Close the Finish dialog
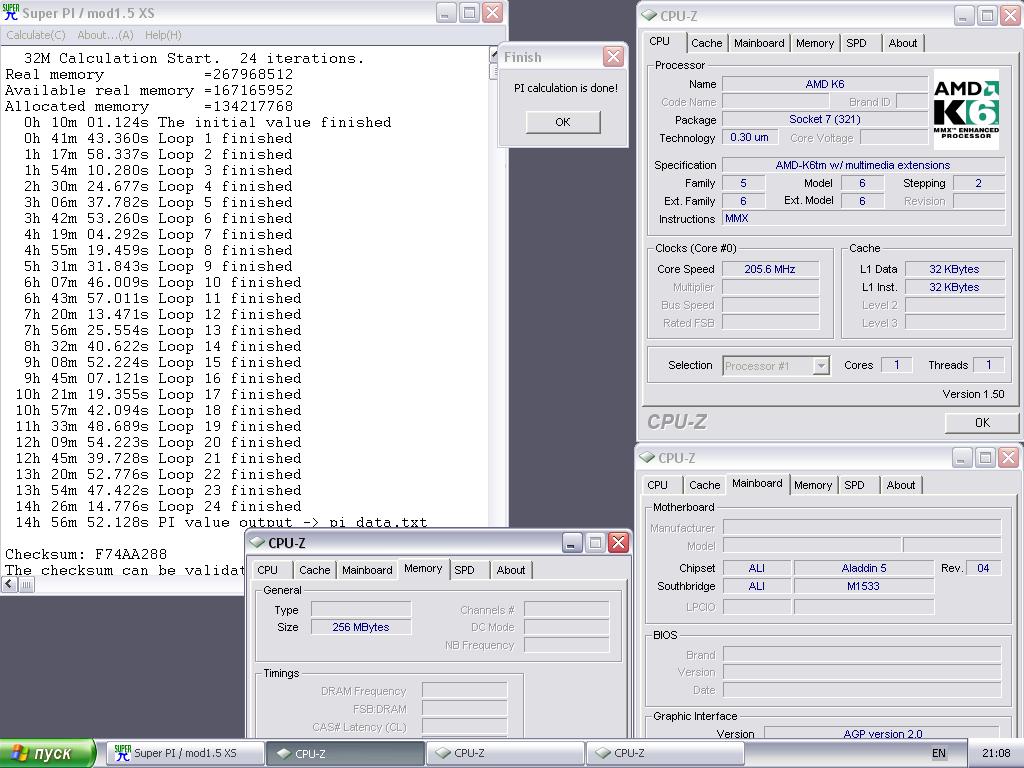 click(x=613, y=57)
